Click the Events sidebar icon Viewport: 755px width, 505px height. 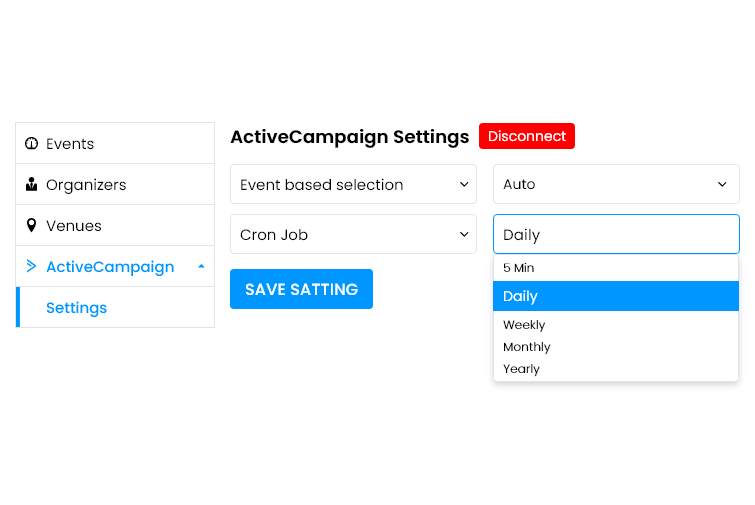pyautogui.click(x=31, y=143)
